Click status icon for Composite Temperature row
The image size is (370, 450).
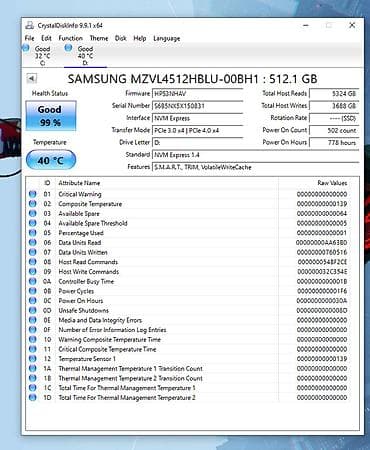(x=32, y=204)
